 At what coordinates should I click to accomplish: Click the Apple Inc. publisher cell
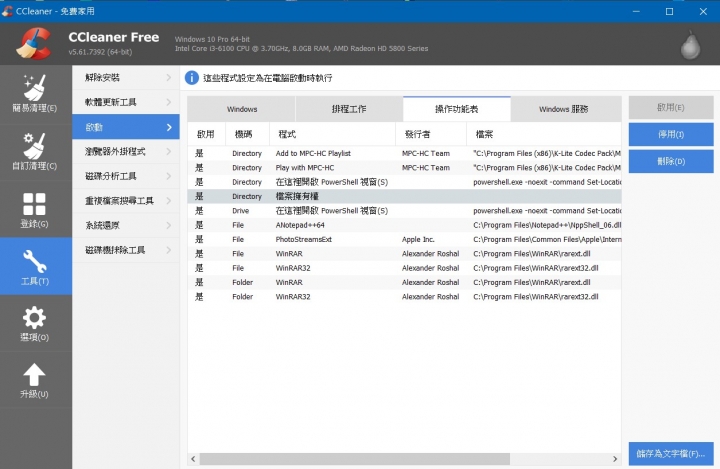pos(418,239)
